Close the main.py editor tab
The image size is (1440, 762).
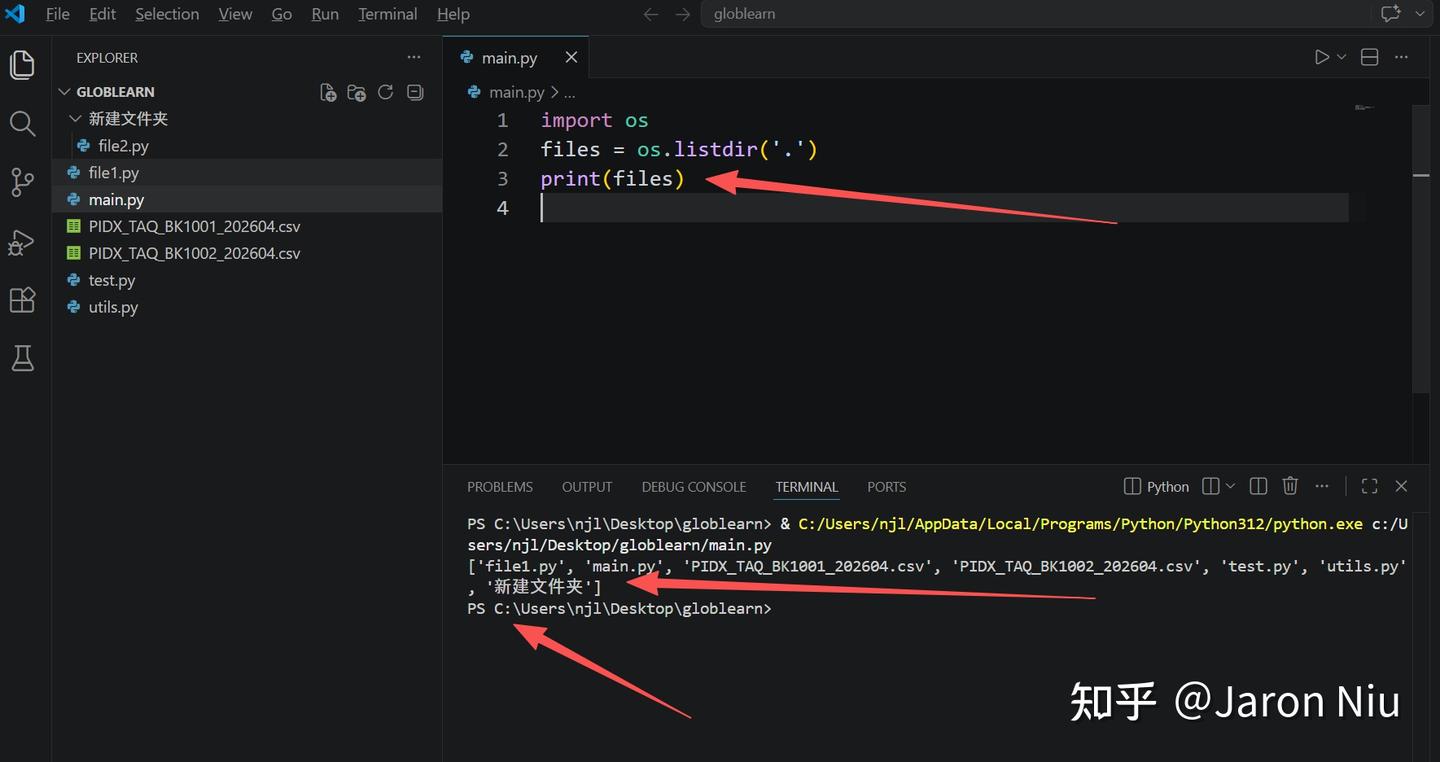(571, 57)
